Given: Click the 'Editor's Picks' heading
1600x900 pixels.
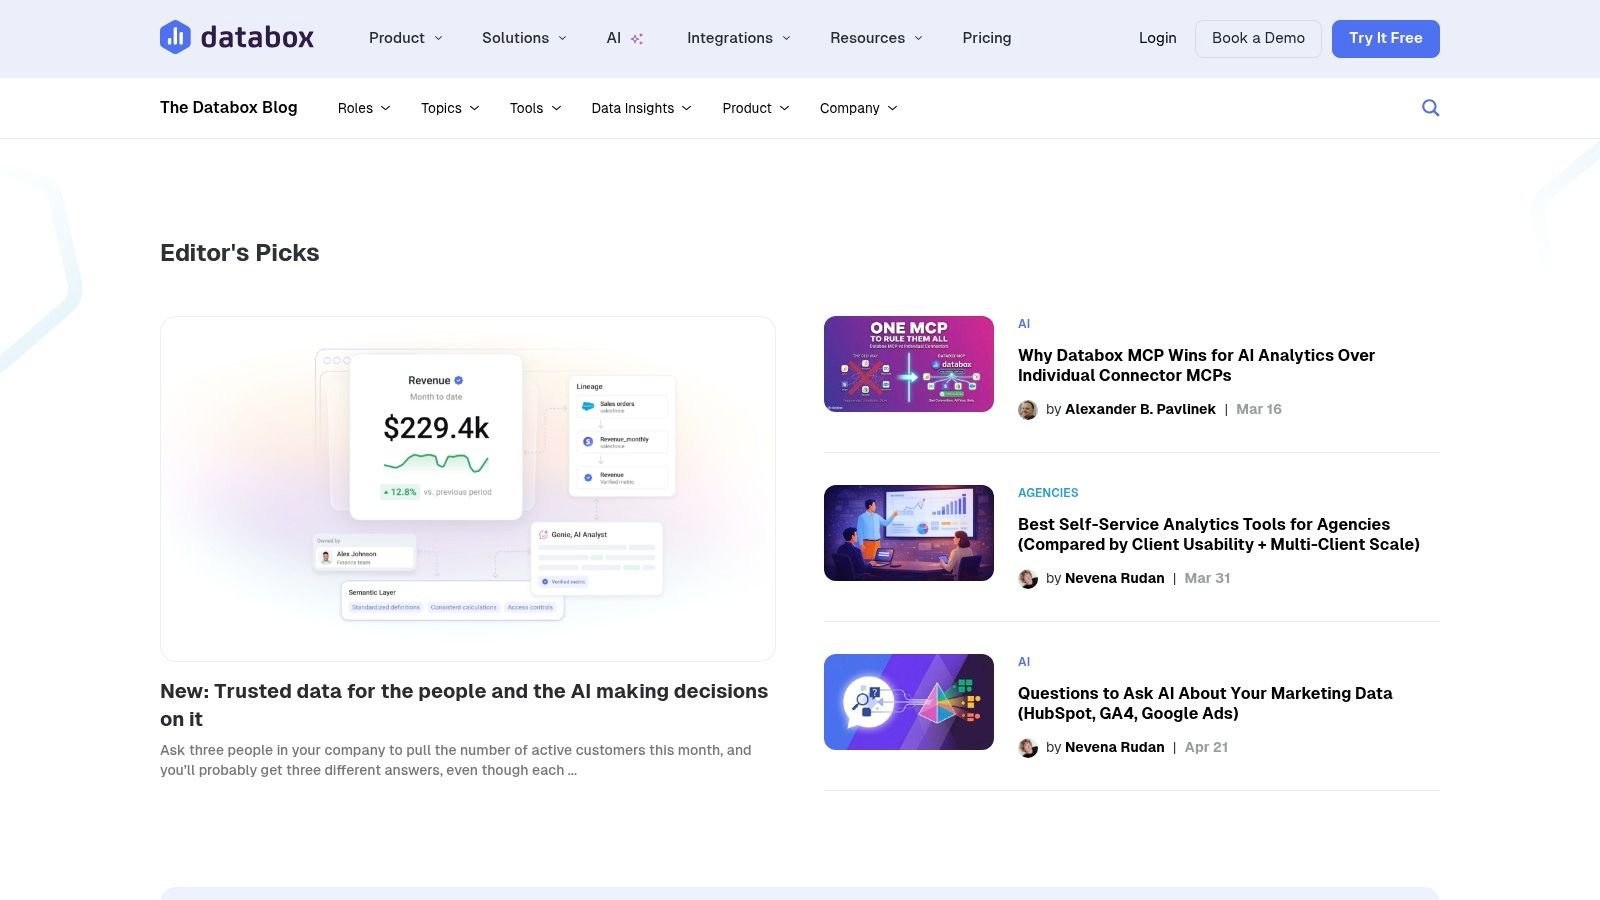Looking at the screenshot, I should pos(240,253).
